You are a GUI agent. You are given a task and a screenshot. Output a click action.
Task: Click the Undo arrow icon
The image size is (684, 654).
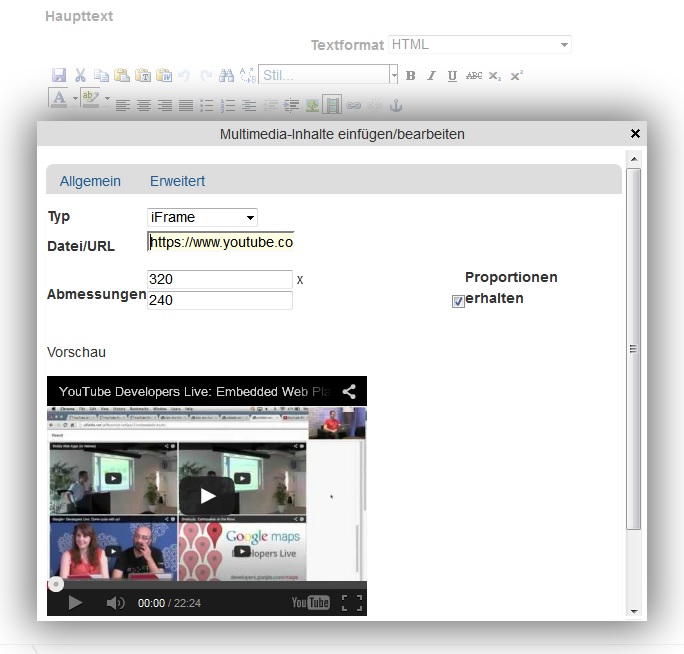pos(184,75)
